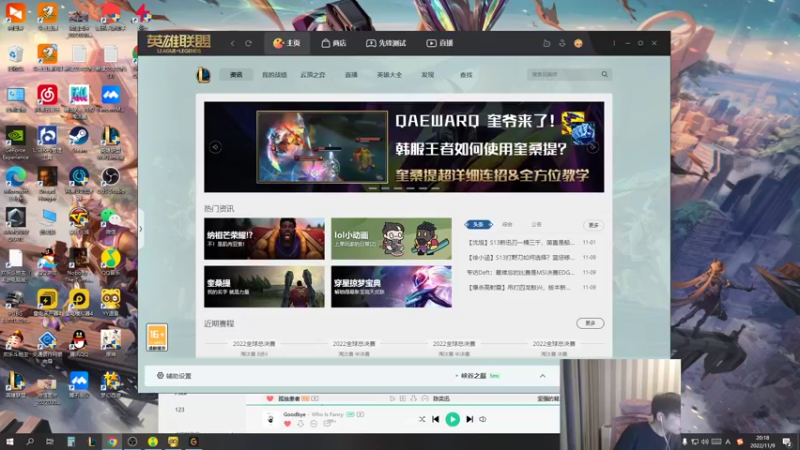800x450 pixels.
Task: Open Microsoft Edge desktop shortcut
Action: pos(16,184)
